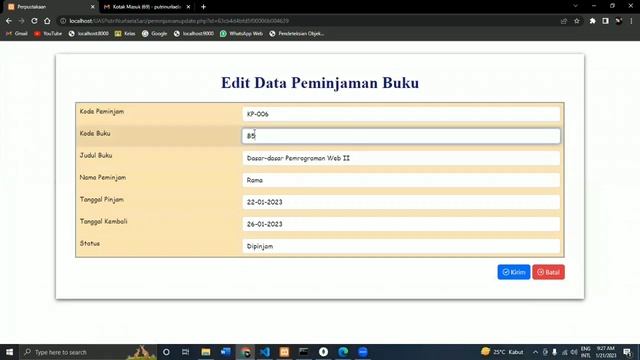The width and height of the screenshot is (640, 360).
Task: Switch to the Kotak Masuk Gmail tab
Action: [147, 7]
